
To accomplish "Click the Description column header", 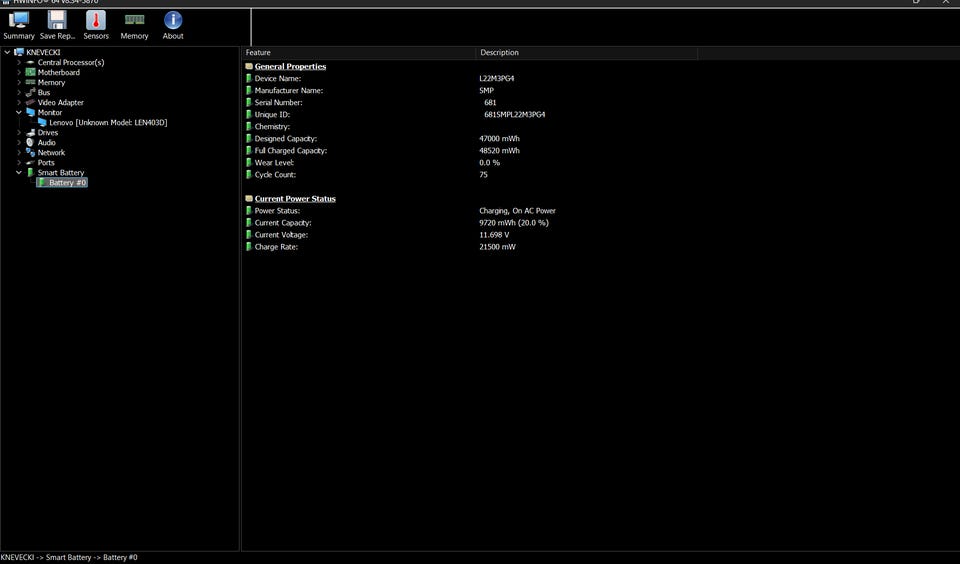I will point(587,53).
